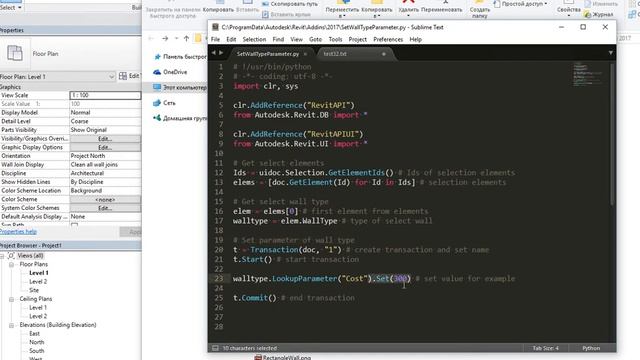Click the View Scale 1 : 100 field
640x360 pixels.
[x=105, y=95]
